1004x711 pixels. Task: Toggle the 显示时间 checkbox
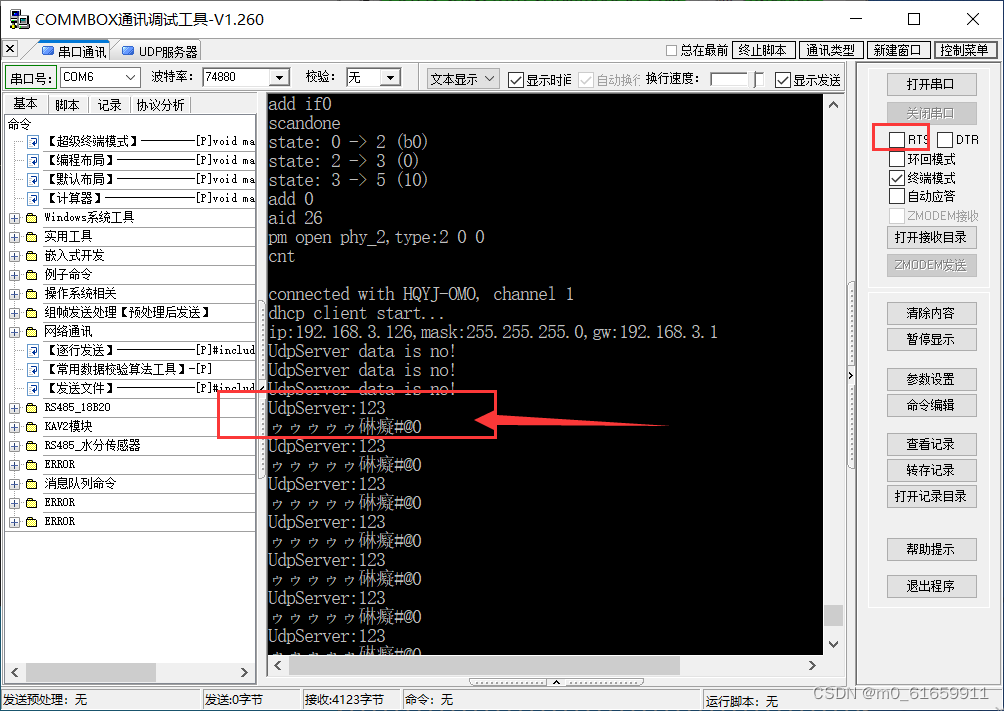515,79
